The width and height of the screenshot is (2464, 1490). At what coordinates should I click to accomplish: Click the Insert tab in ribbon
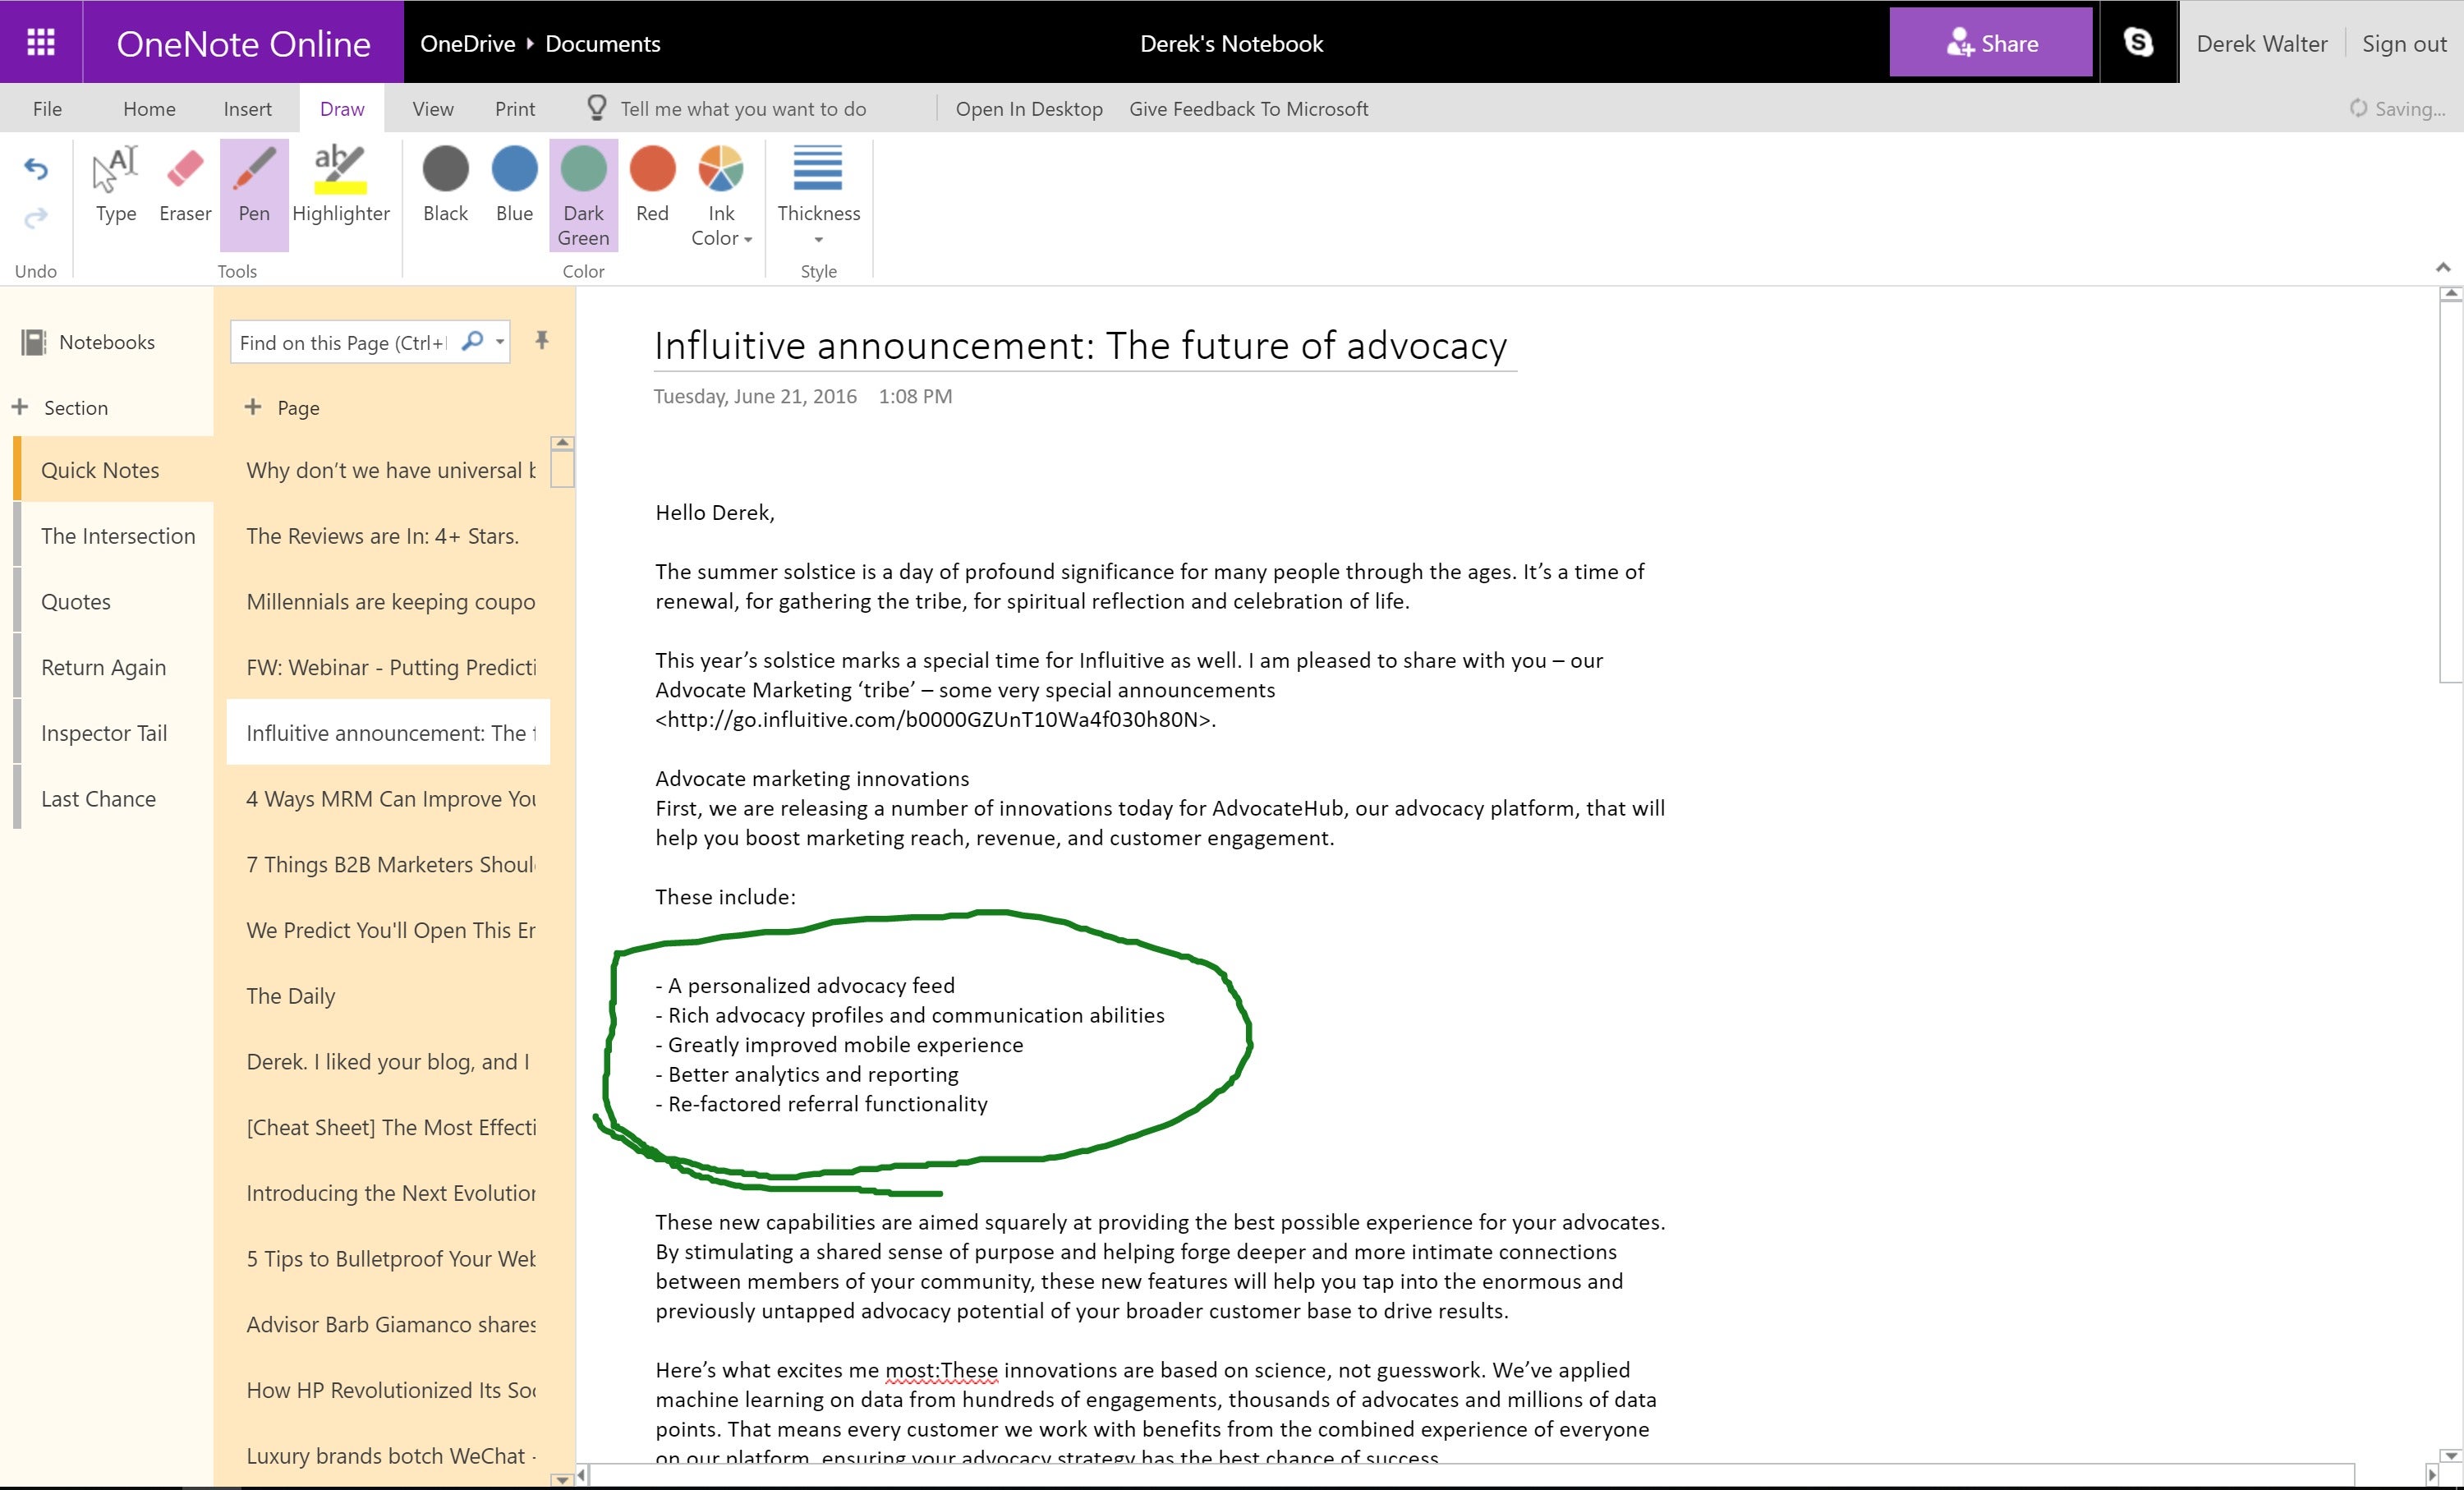pyautogui.click(x=248, y=108)
